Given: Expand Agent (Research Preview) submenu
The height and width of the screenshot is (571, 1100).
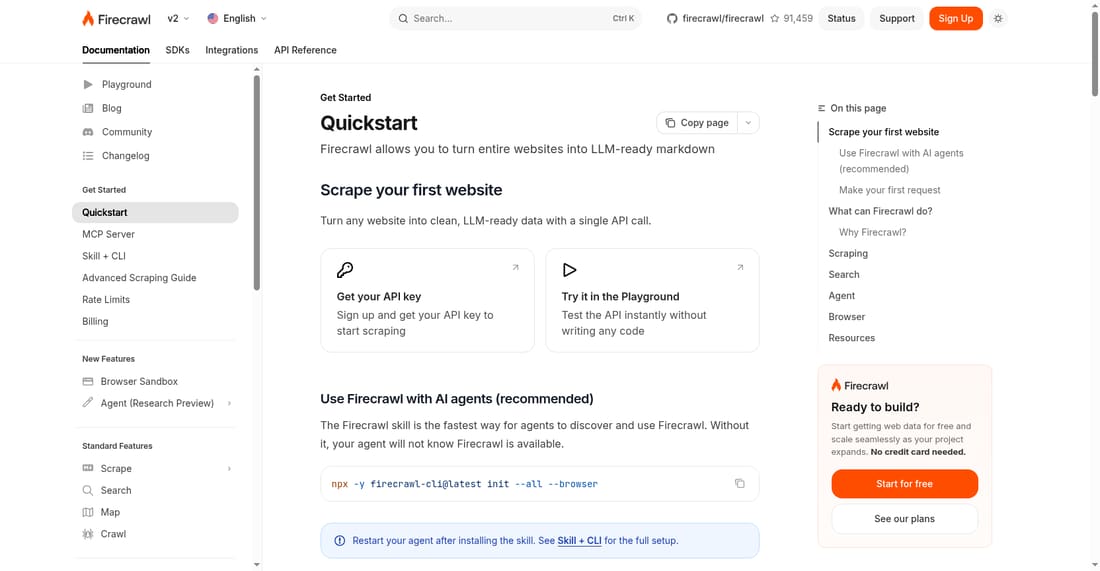Looking at the screenshot, I should click(229, 403).
